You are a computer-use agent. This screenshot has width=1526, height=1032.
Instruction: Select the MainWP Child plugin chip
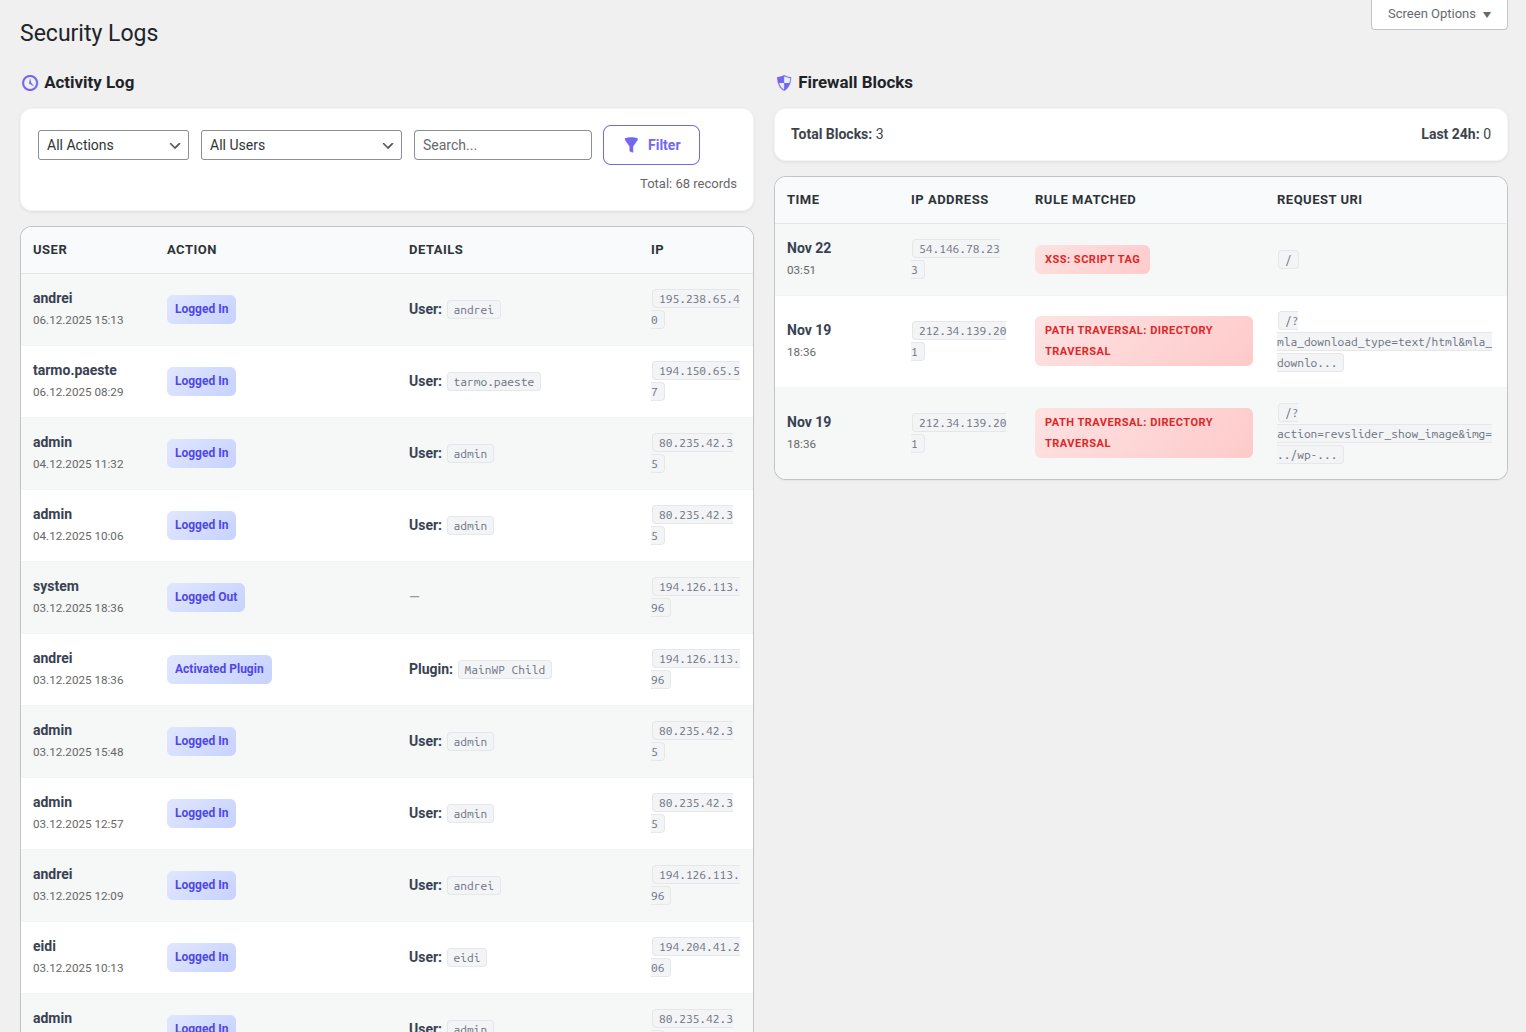coord(505,669)
